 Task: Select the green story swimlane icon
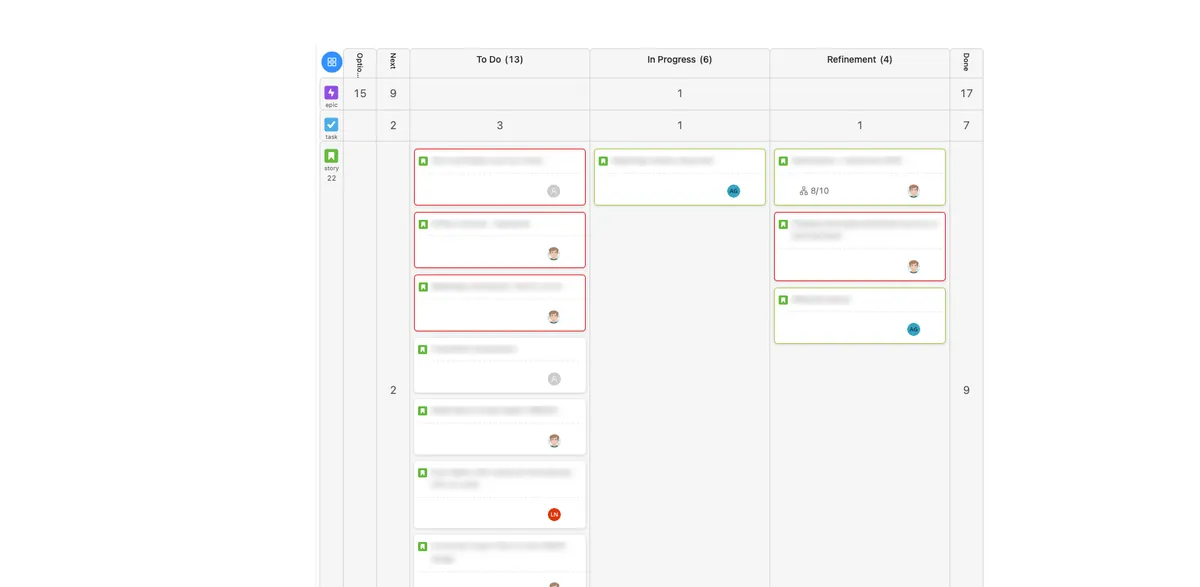pyautogui.click(x=331, y=156)
